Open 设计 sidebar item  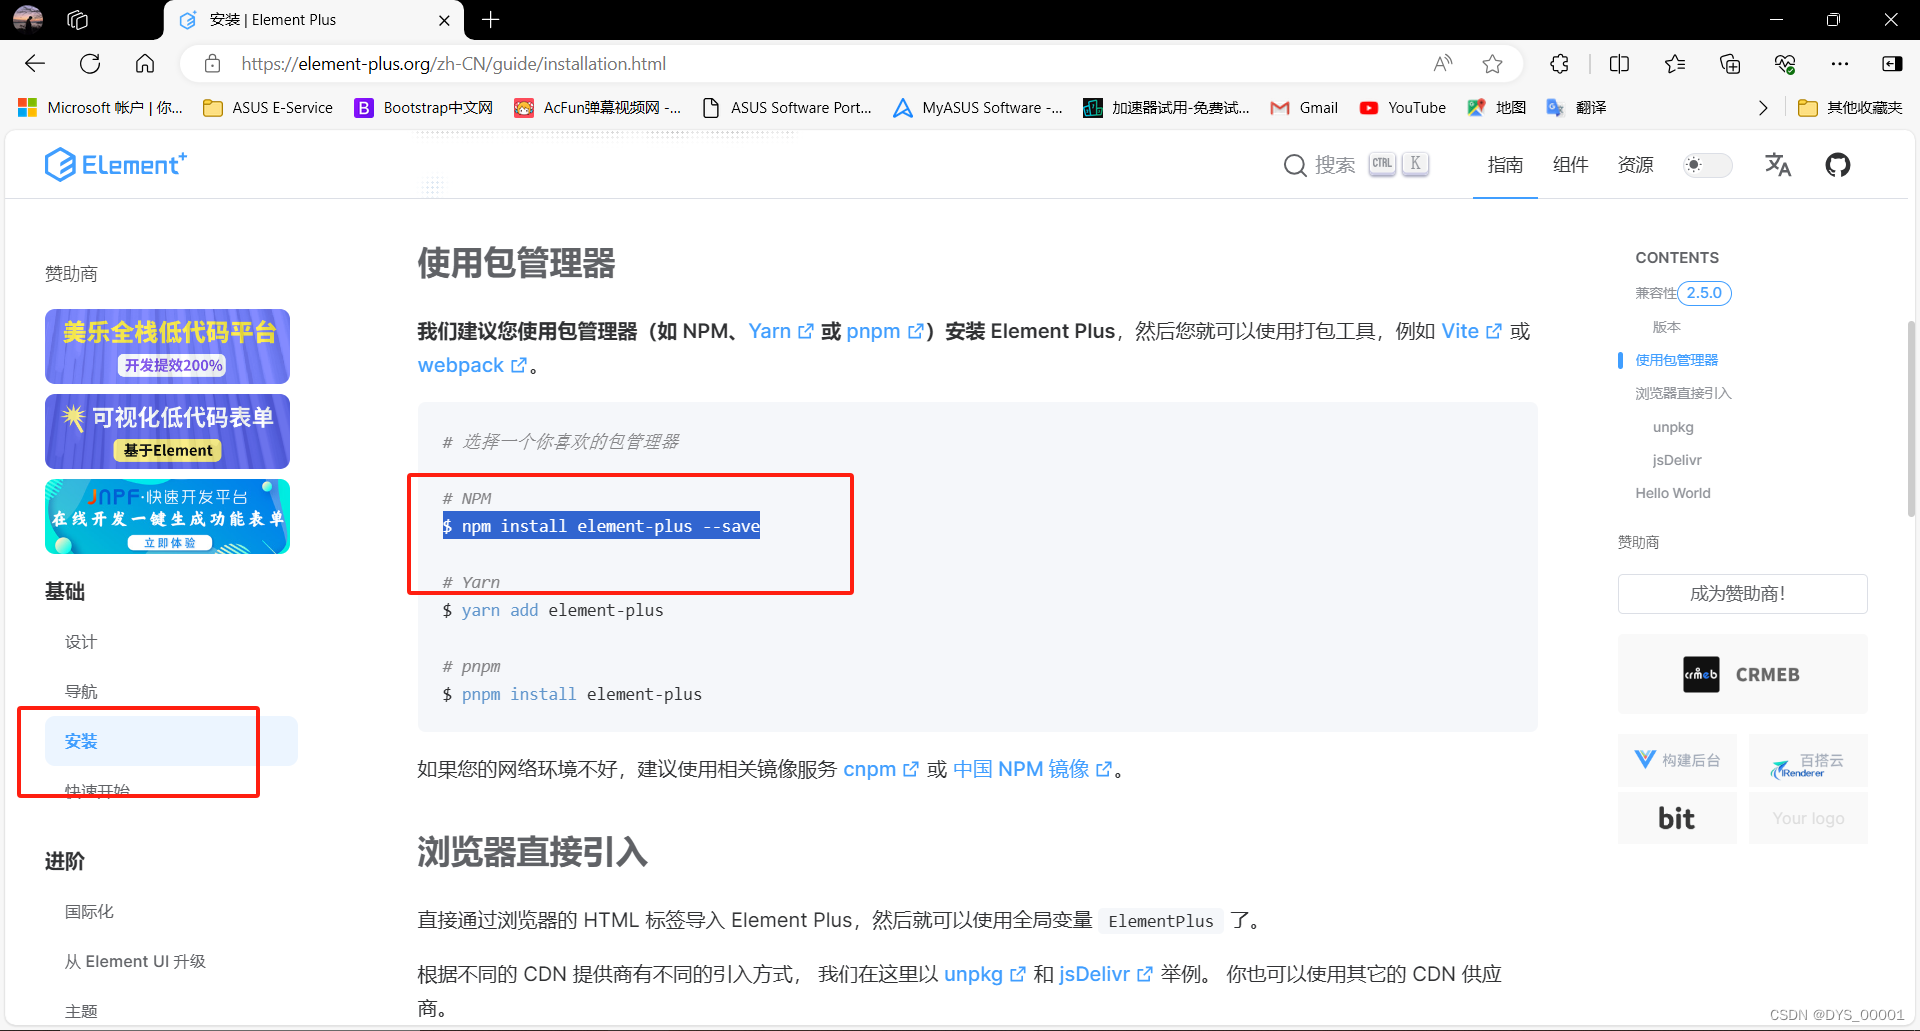coord(81,642)
